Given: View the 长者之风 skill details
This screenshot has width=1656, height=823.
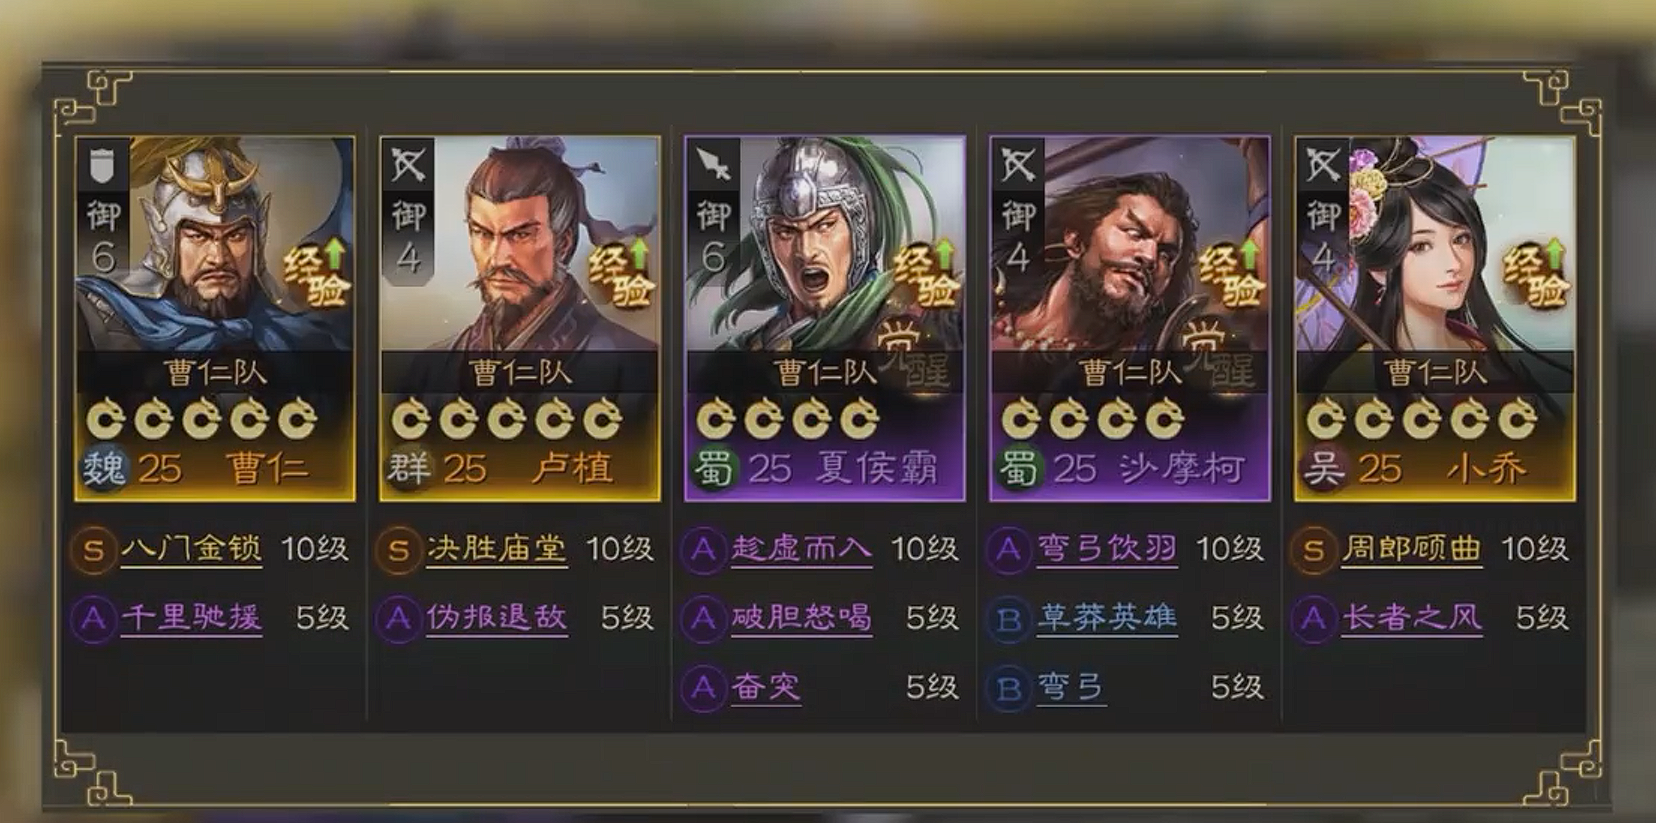Looking at the screenshot, I should [1412, 618].
